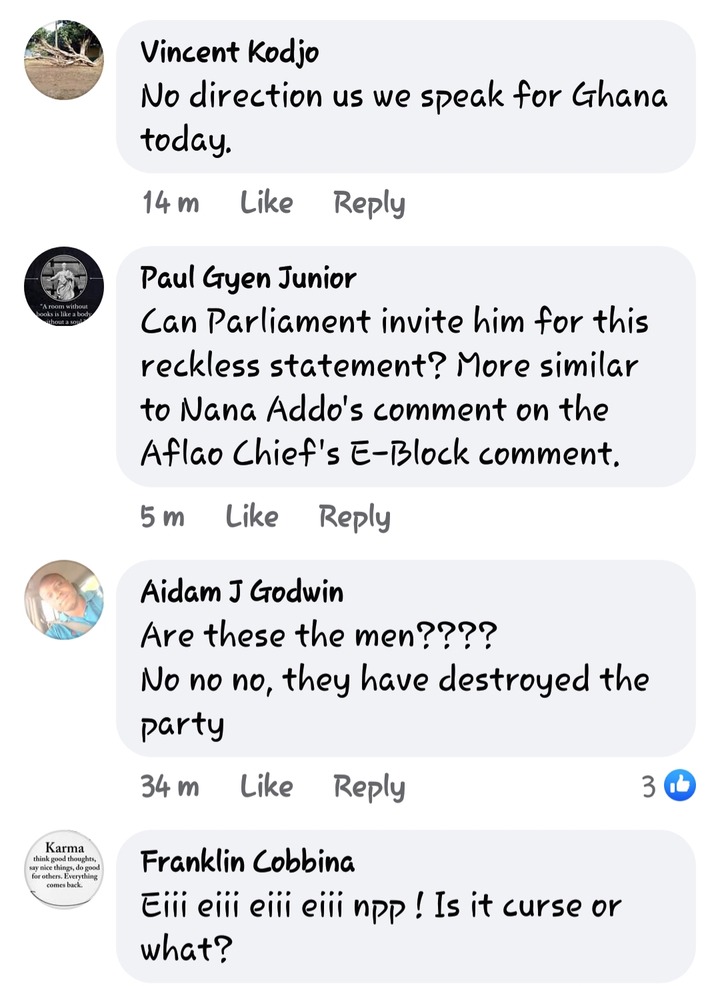720x986 pixels.
Task: Select Franklin Cobbina's comment bubble text
Action: (x=380, y=927)
